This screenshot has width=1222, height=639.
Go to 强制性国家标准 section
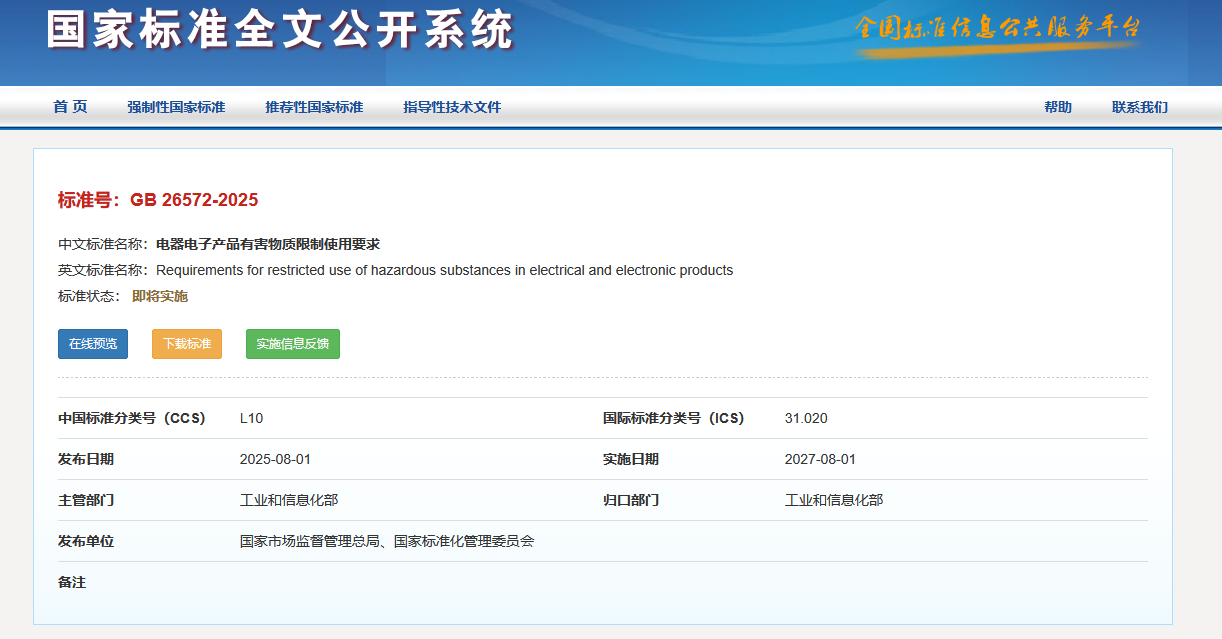[x=176, y=107]
